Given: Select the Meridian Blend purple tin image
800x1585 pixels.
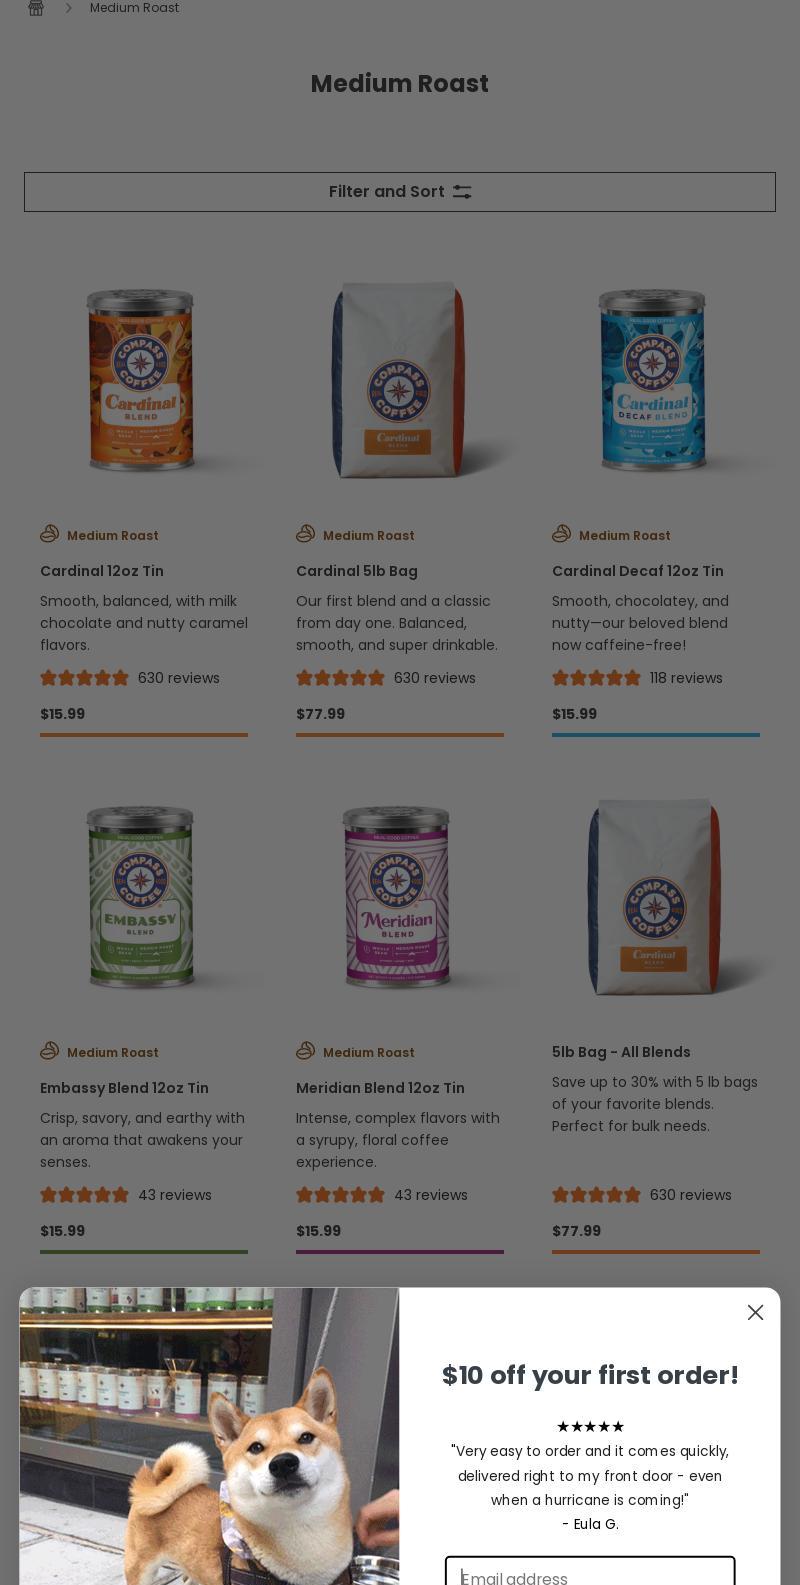Looking at the screenshot, I should 397,896.
